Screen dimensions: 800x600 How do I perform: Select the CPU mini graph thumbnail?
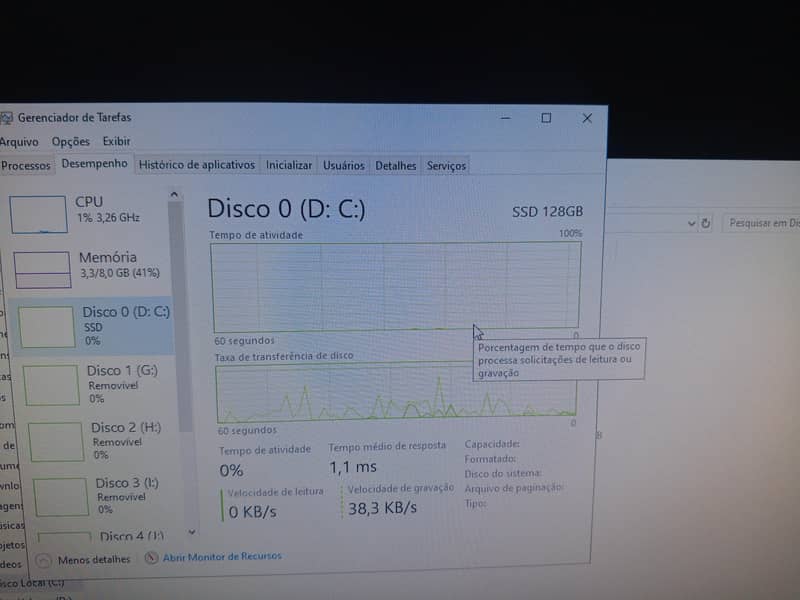coord(38,214)
